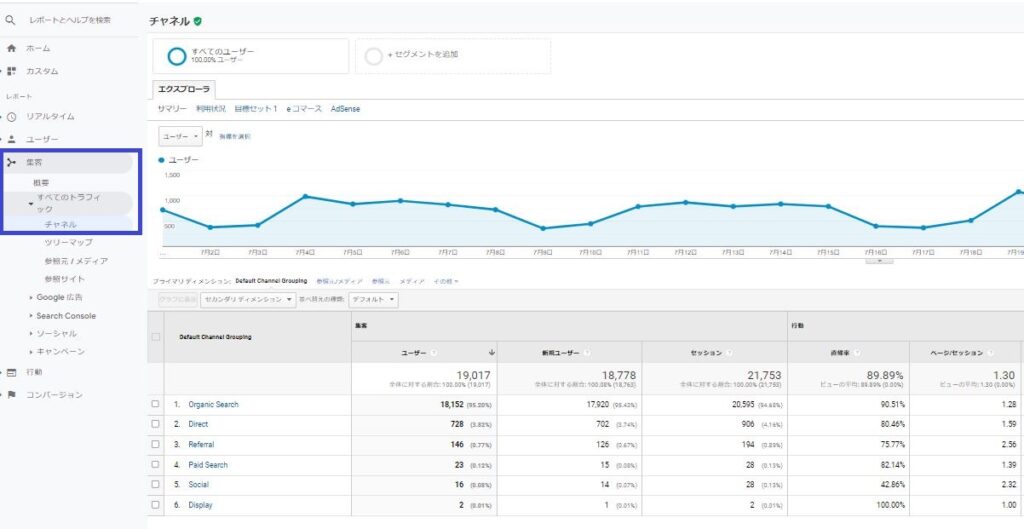Click in the reports and help search field
This screenshot has height=529, width=1024.
click(x=70, y=20)
